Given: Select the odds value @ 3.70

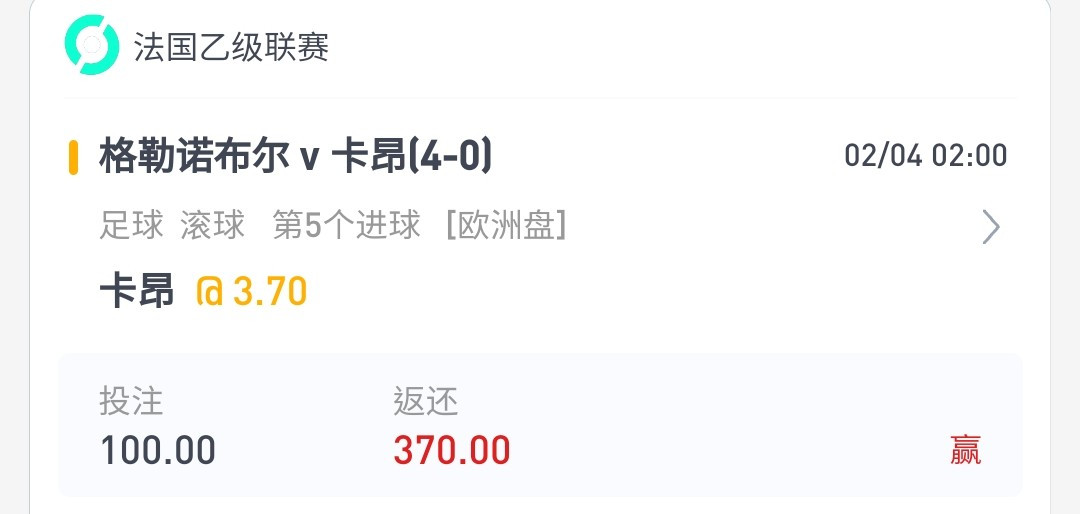Looking at the screenshot, I should (251, 291).
